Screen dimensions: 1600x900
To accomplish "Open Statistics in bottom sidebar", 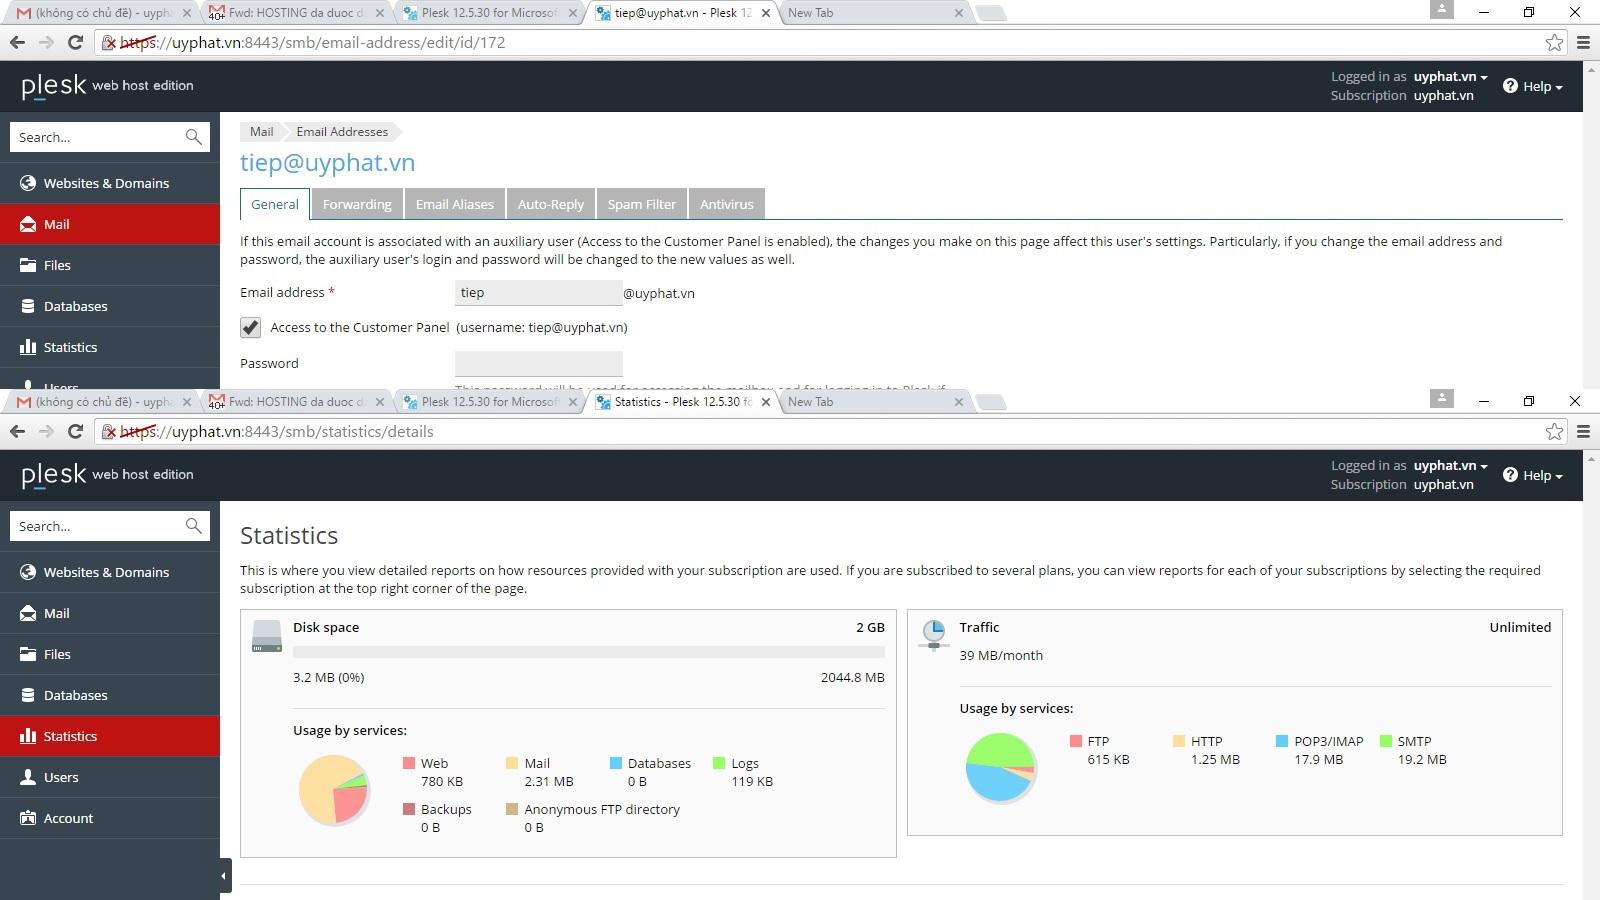I will [x=110, y=736].
